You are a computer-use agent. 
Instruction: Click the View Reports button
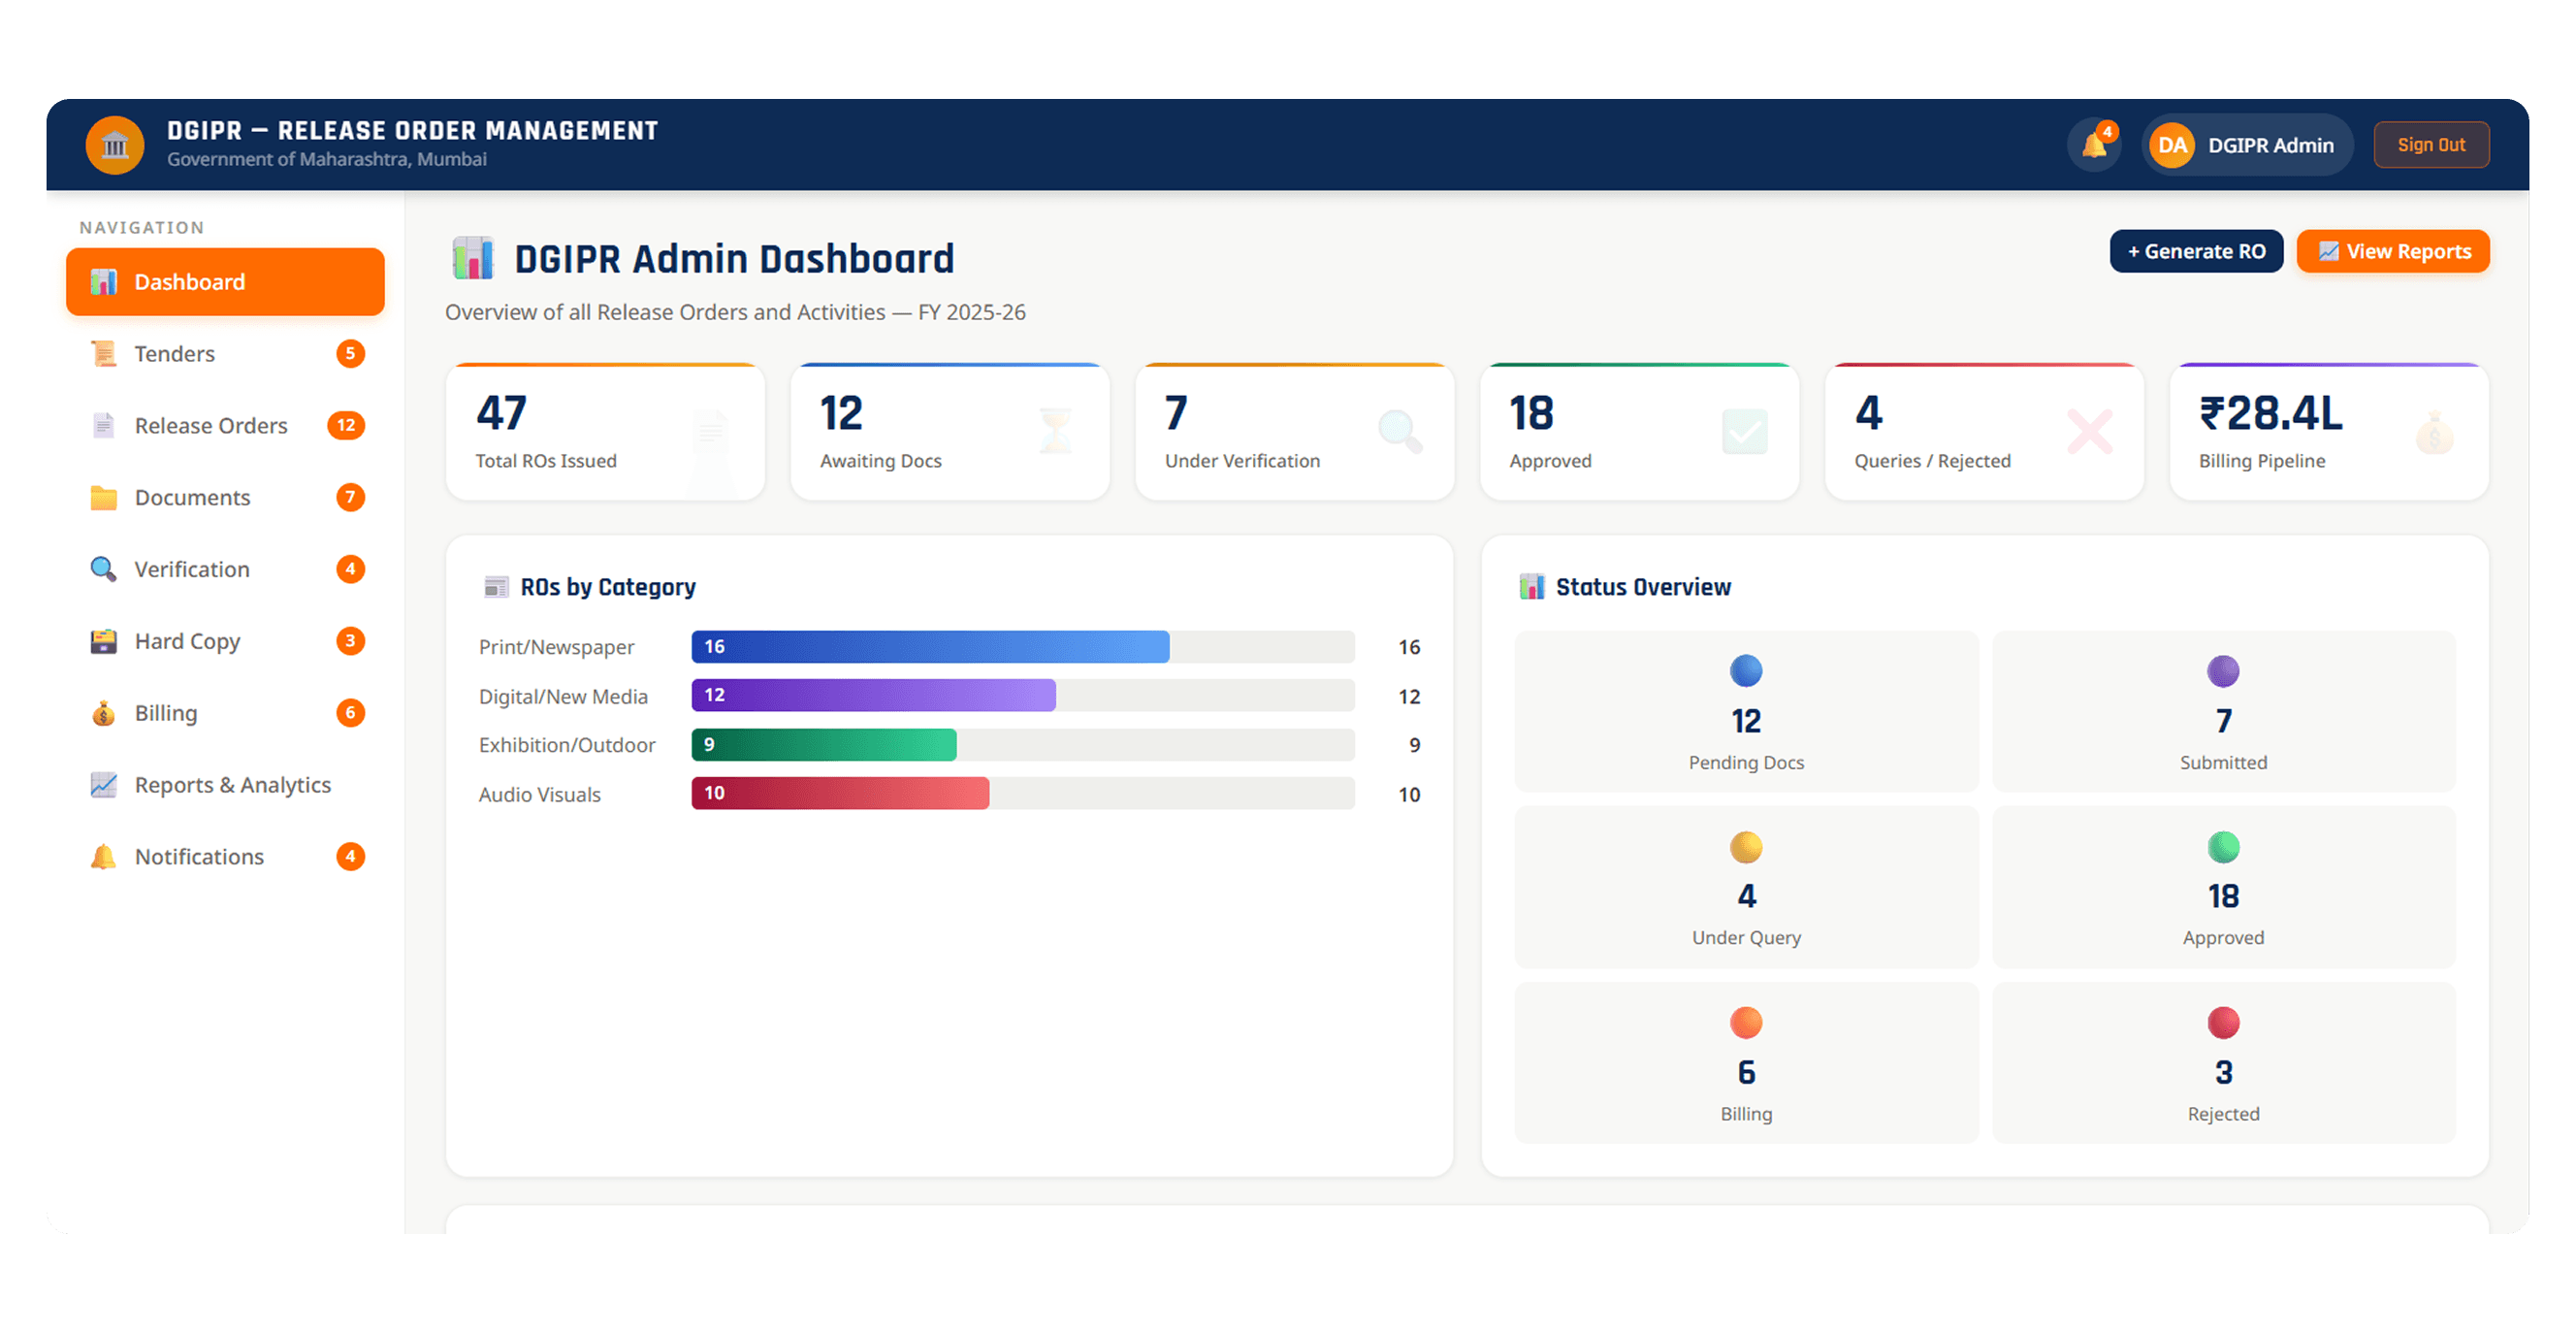point(2393,252)
